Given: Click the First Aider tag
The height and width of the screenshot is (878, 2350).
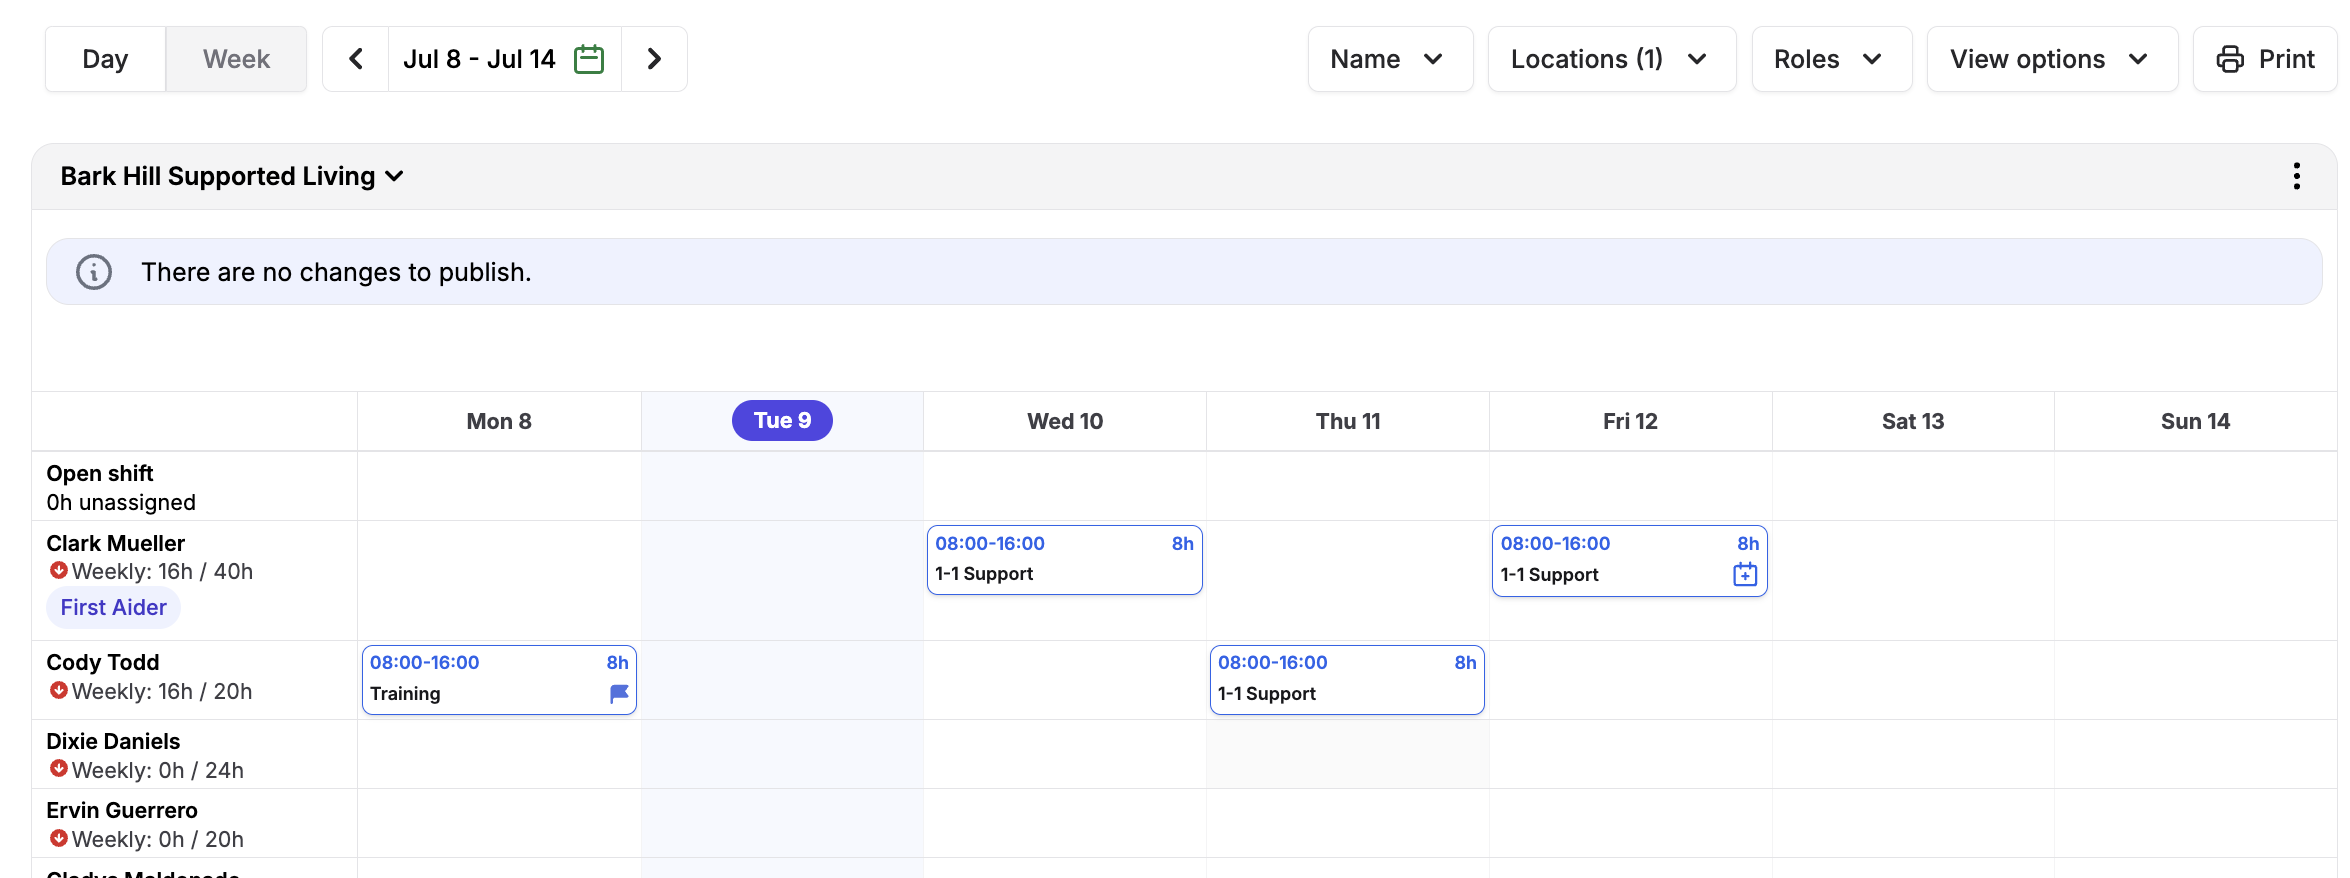Looking at the screenshot, I should [x=113, y=607].
